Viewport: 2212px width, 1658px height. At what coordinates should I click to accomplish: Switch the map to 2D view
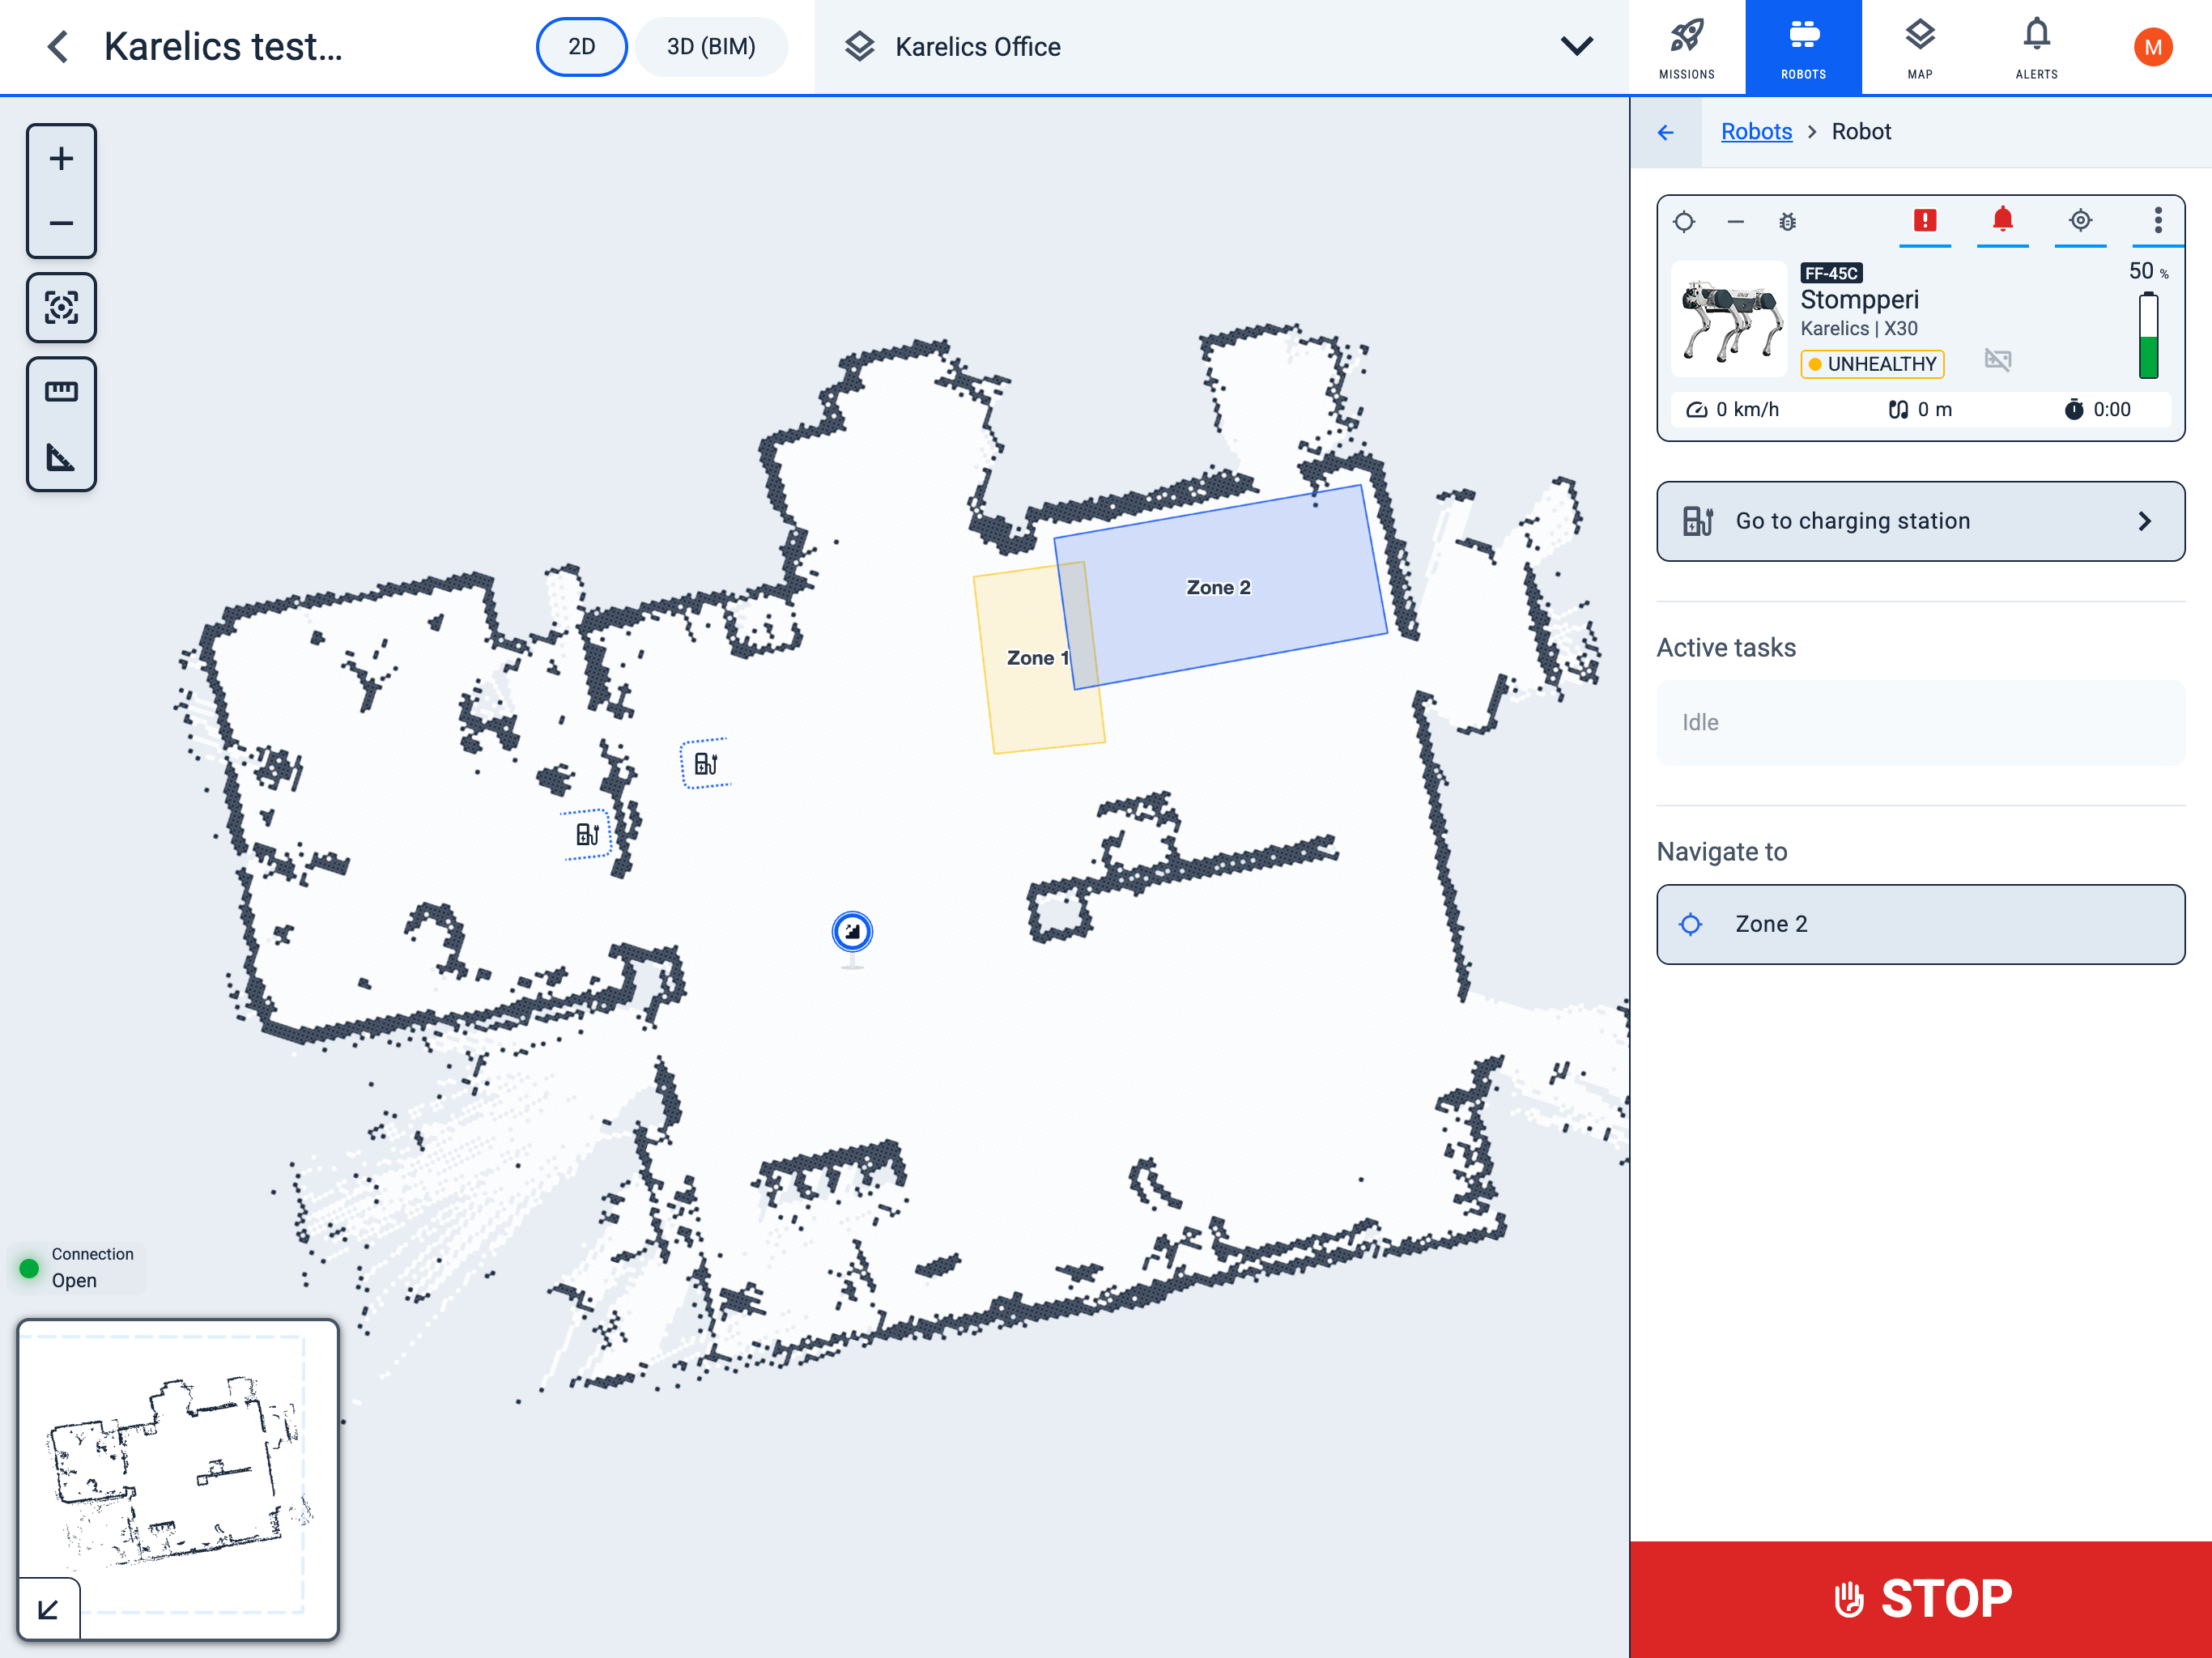point(581,47)
